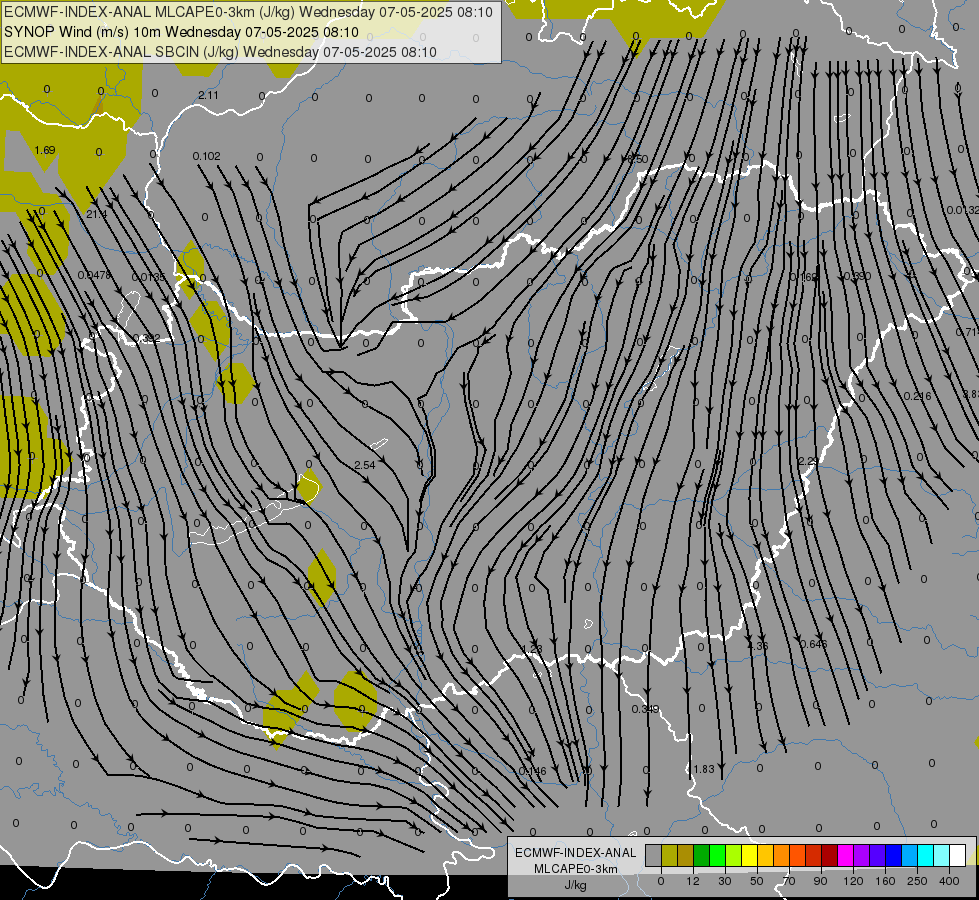Viewport: 979px width, 900px height.
Task: Click the map value 0.102
Action: coord(206,156)
